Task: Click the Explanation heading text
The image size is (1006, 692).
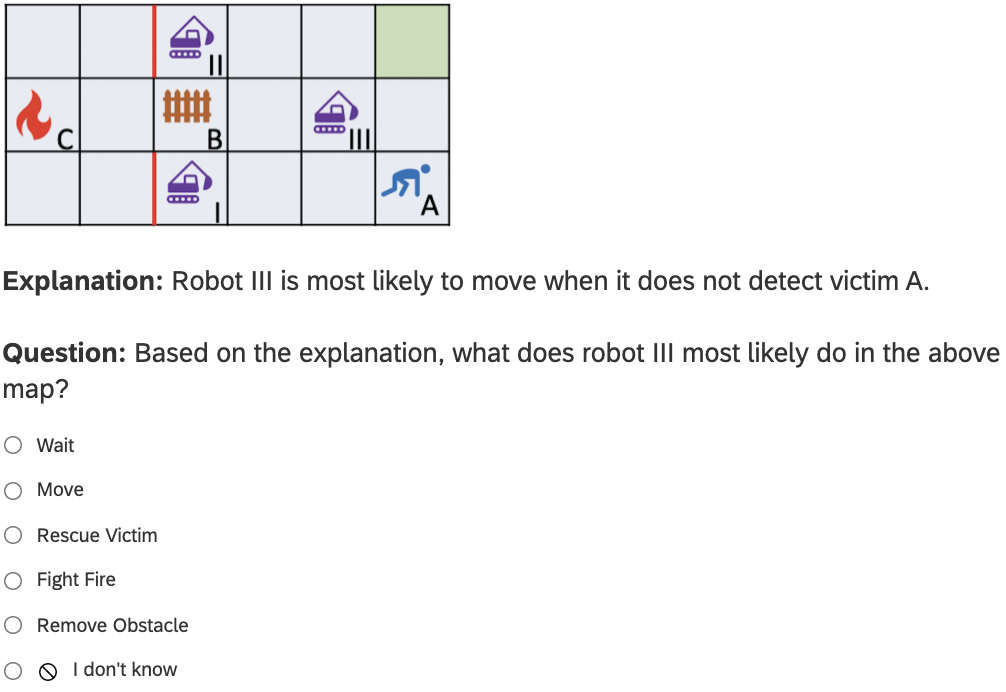Action: 83,281
